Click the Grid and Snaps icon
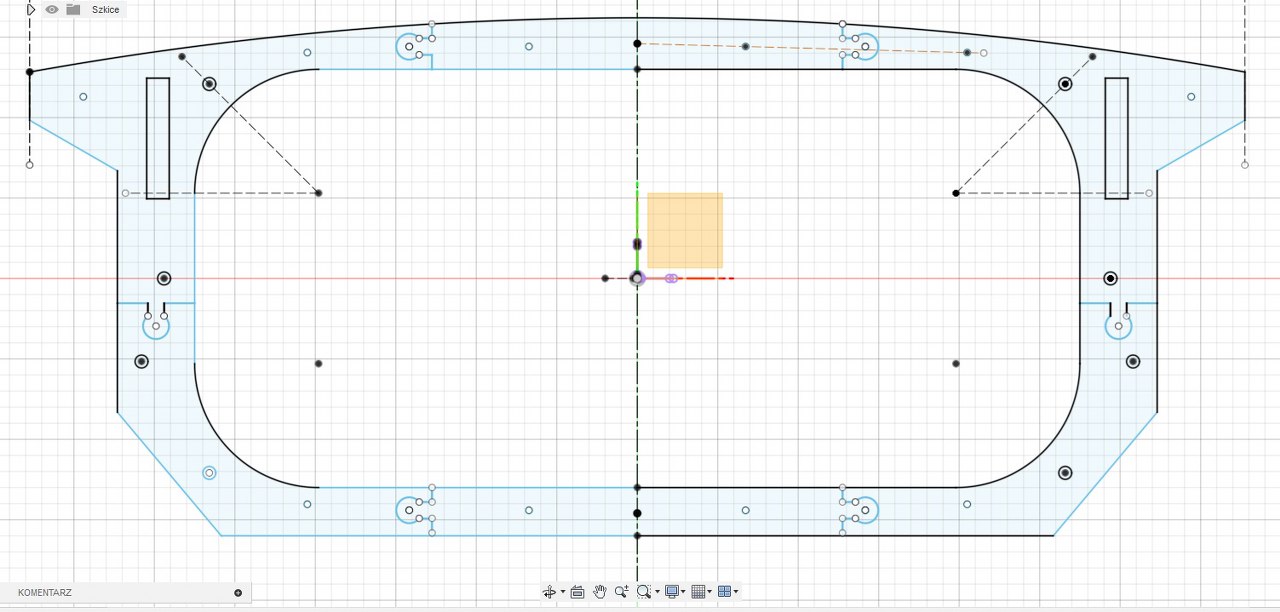1280x612 pixels. tap(698, 592)
